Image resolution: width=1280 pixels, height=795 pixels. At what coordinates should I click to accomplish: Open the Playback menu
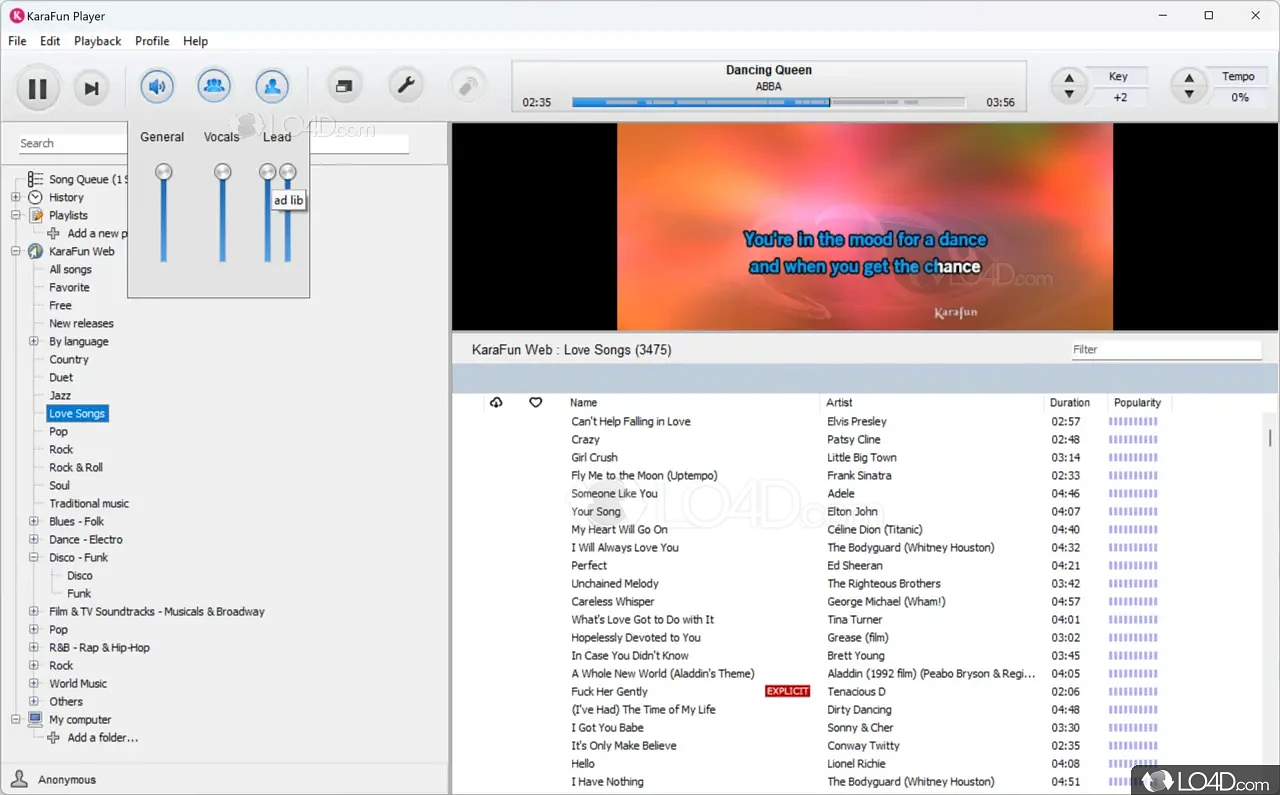tap(98, 41)
